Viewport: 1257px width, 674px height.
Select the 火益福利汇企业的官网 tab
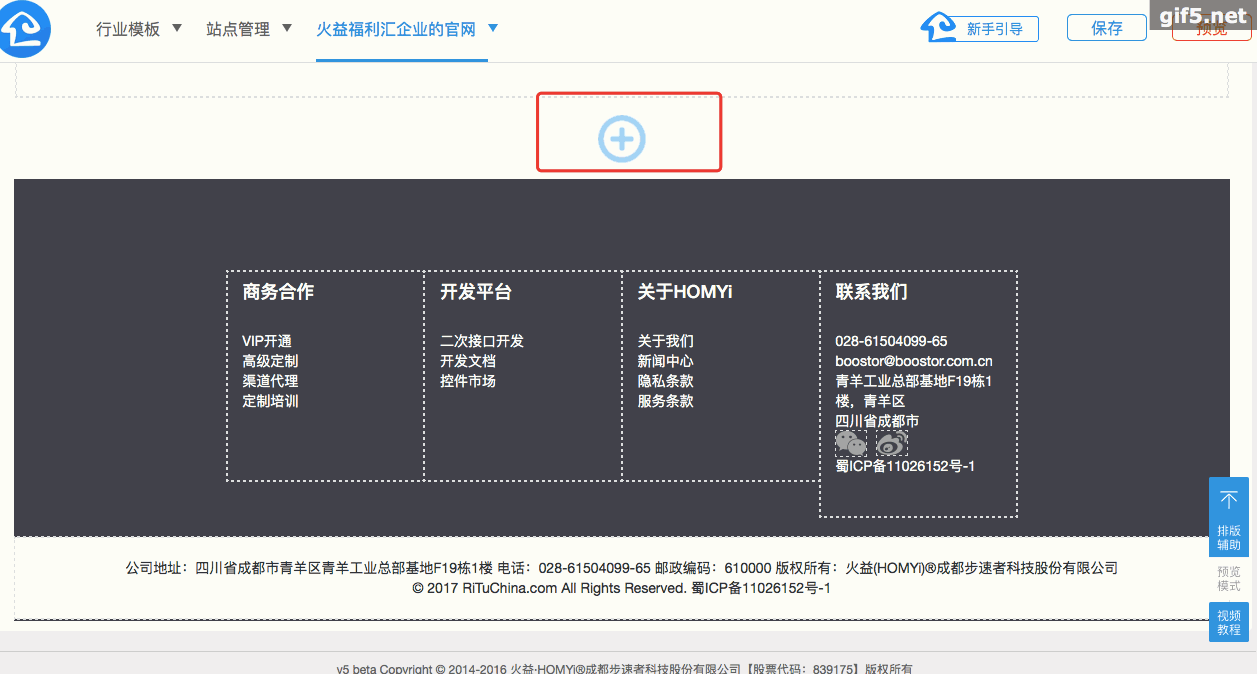coord(396,29)
